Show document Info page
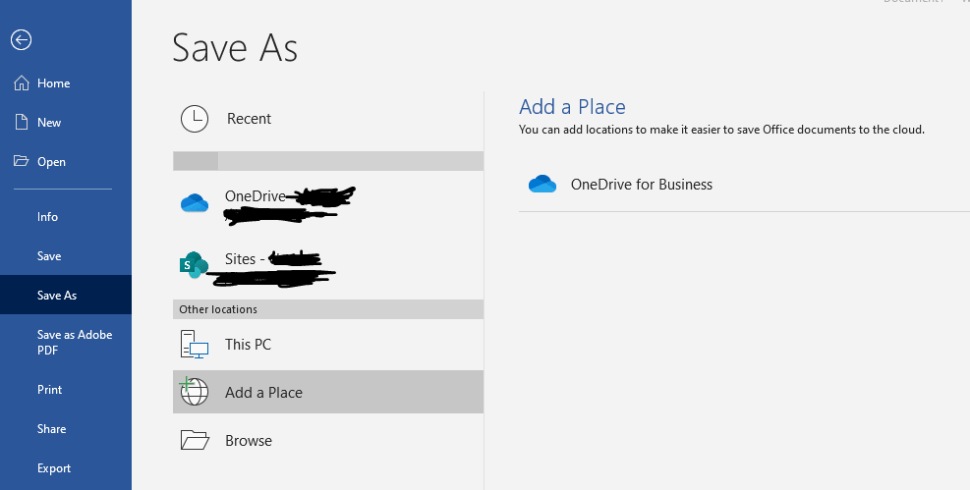 click(66, 217)
